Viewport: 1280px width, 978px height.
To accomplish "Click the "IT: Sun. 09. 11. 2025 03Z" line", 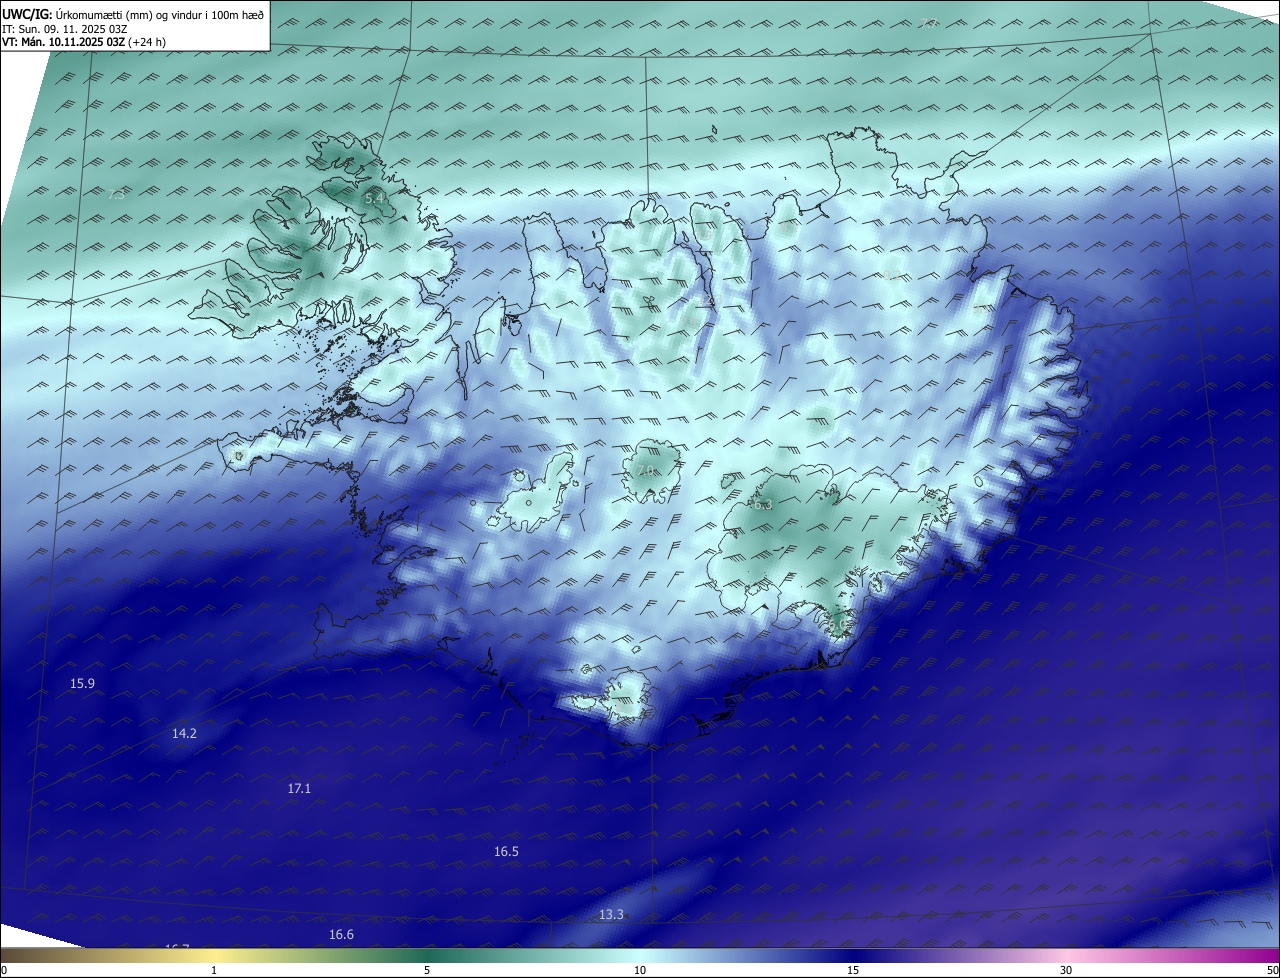I will coord(63,29).
